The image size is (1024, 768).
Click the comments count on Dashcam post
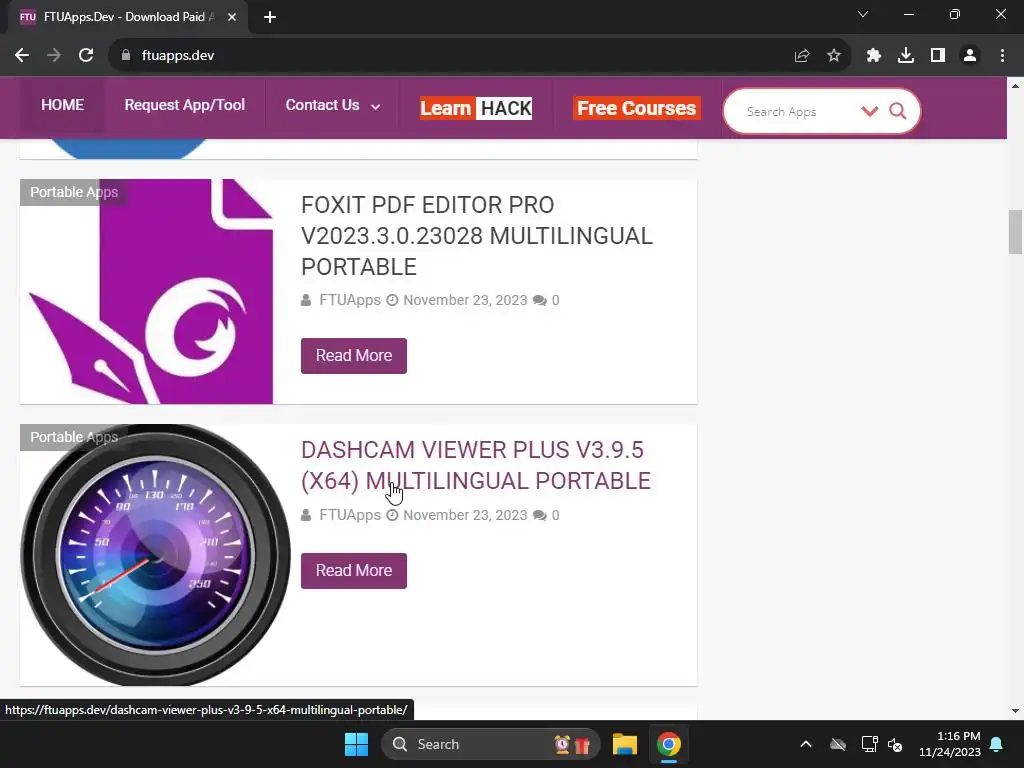(547, 515)
